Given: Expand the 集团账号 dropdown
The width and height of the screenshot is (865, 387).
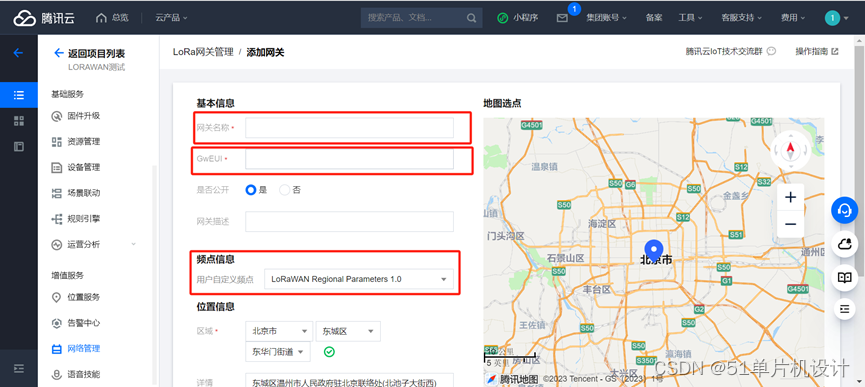Looking at the screenshot, I should pos(606,18).
